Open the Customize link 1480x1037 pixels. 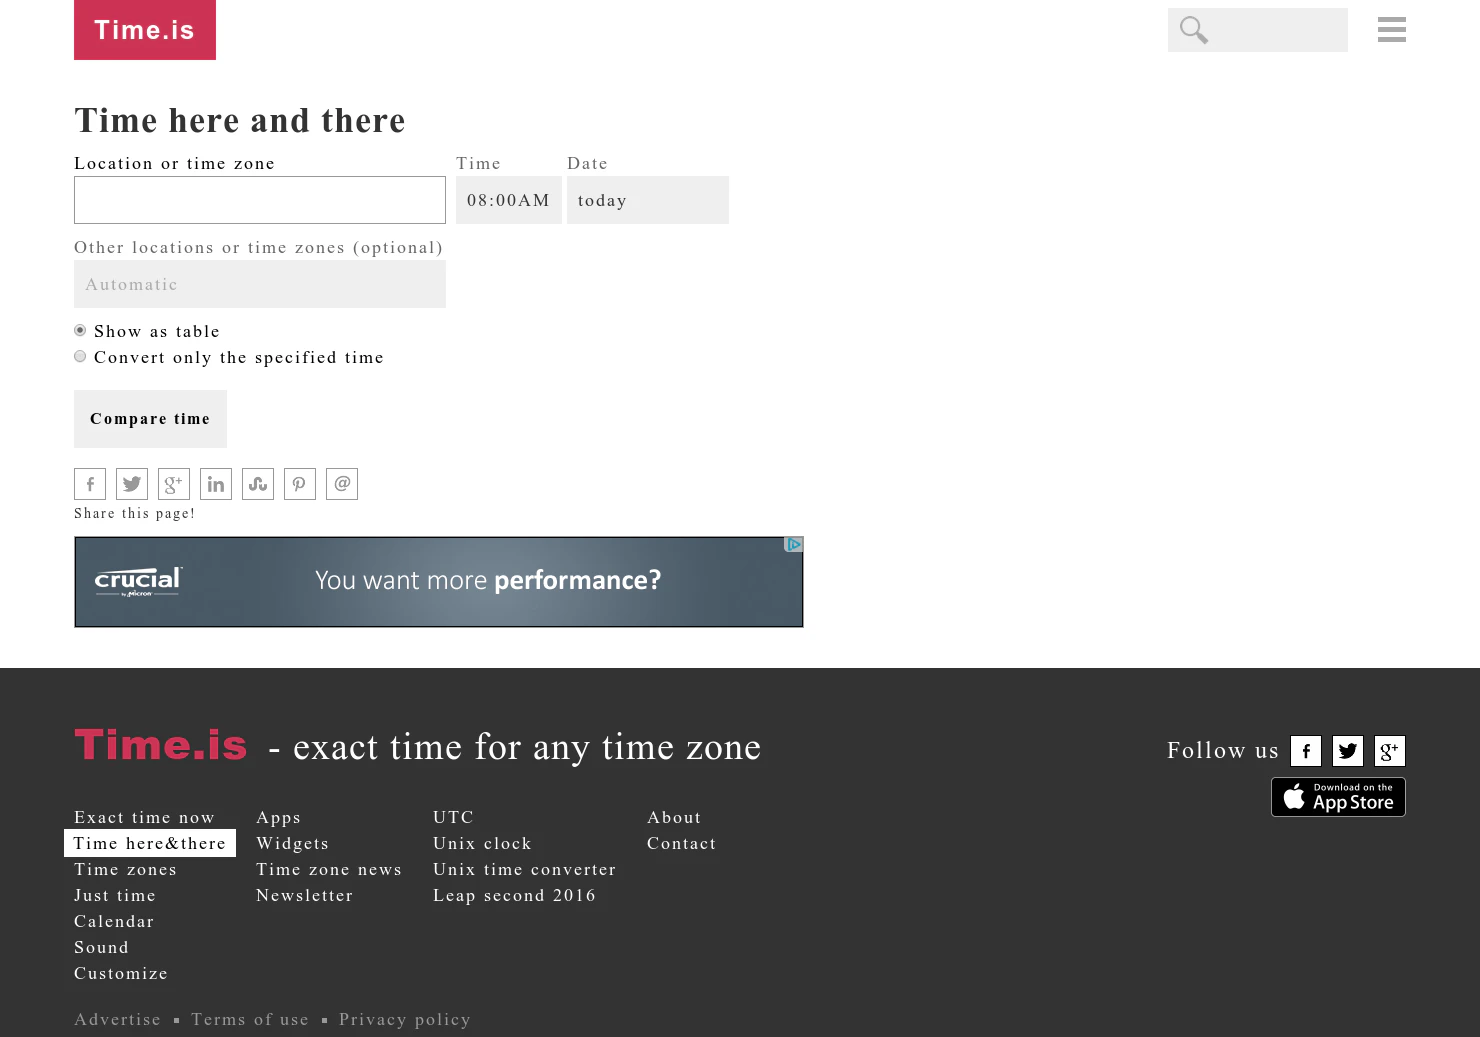[121, 973]
